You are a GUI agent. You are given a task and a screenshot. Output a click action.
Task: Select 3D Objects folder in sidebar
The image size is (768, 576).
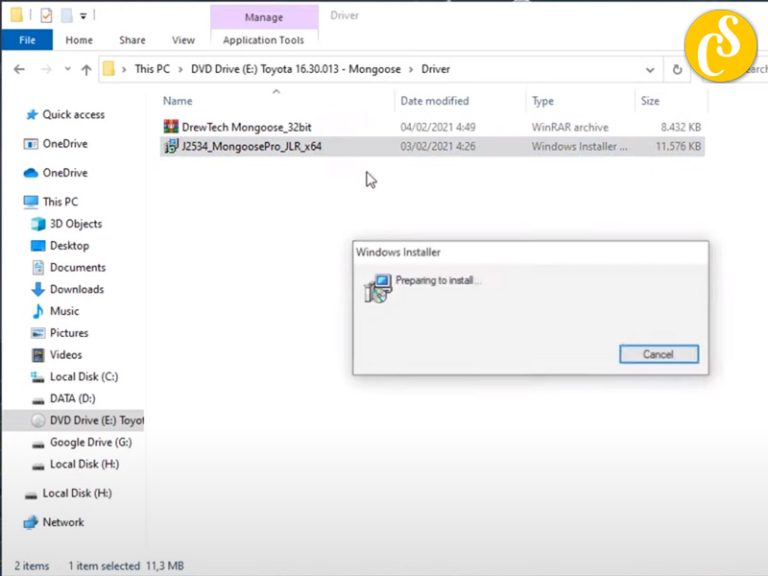pos(76,224)
